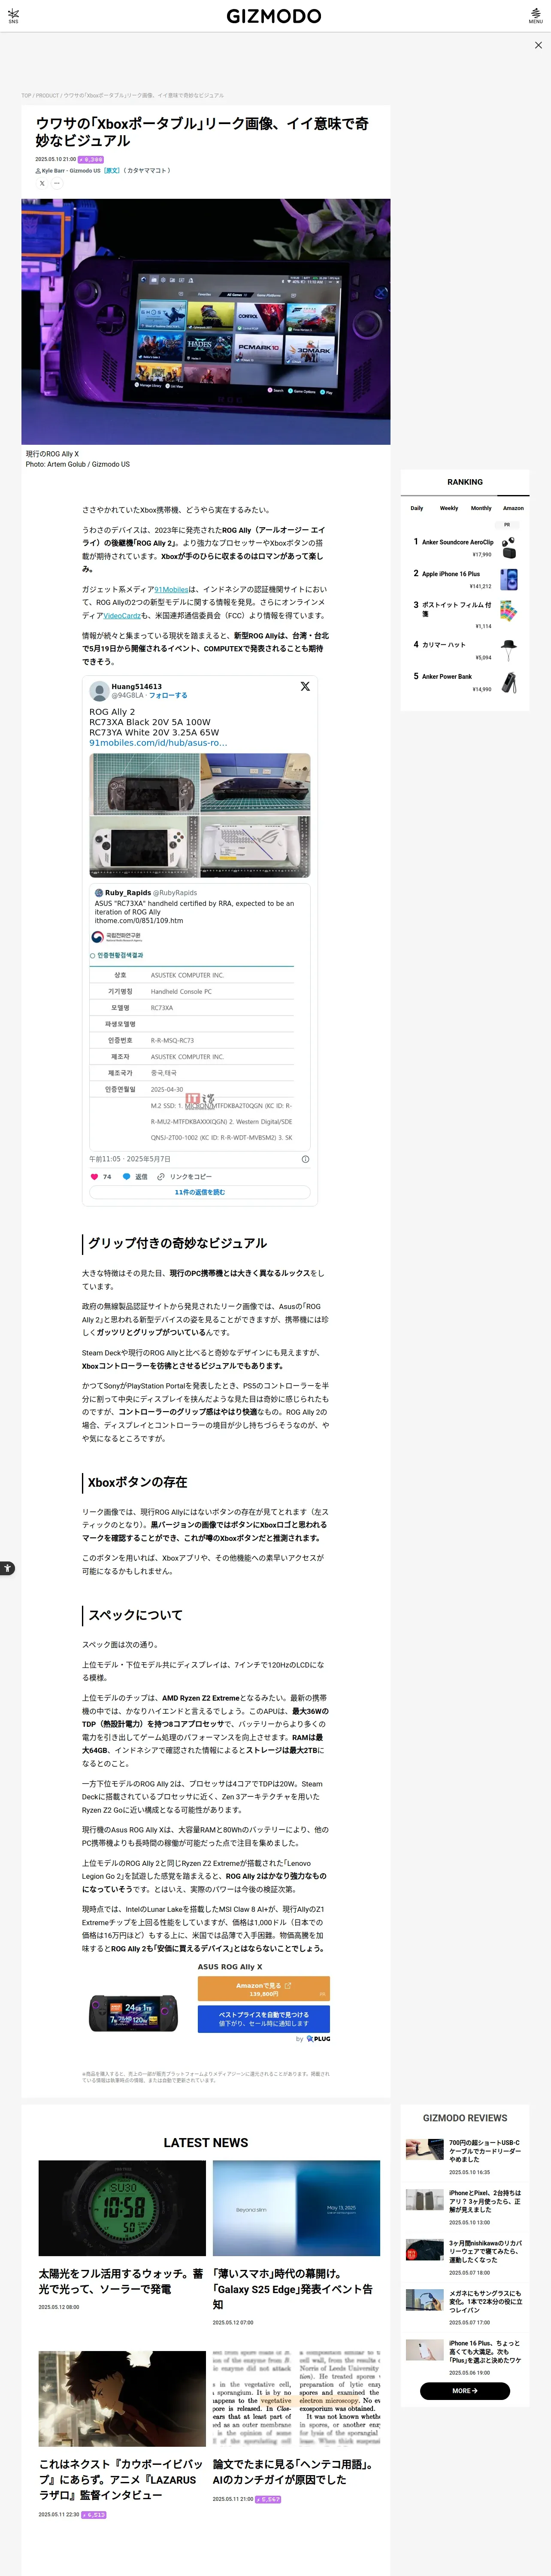
Task: Click the hero ROG Ally X photo
Action: coord(206,321)
